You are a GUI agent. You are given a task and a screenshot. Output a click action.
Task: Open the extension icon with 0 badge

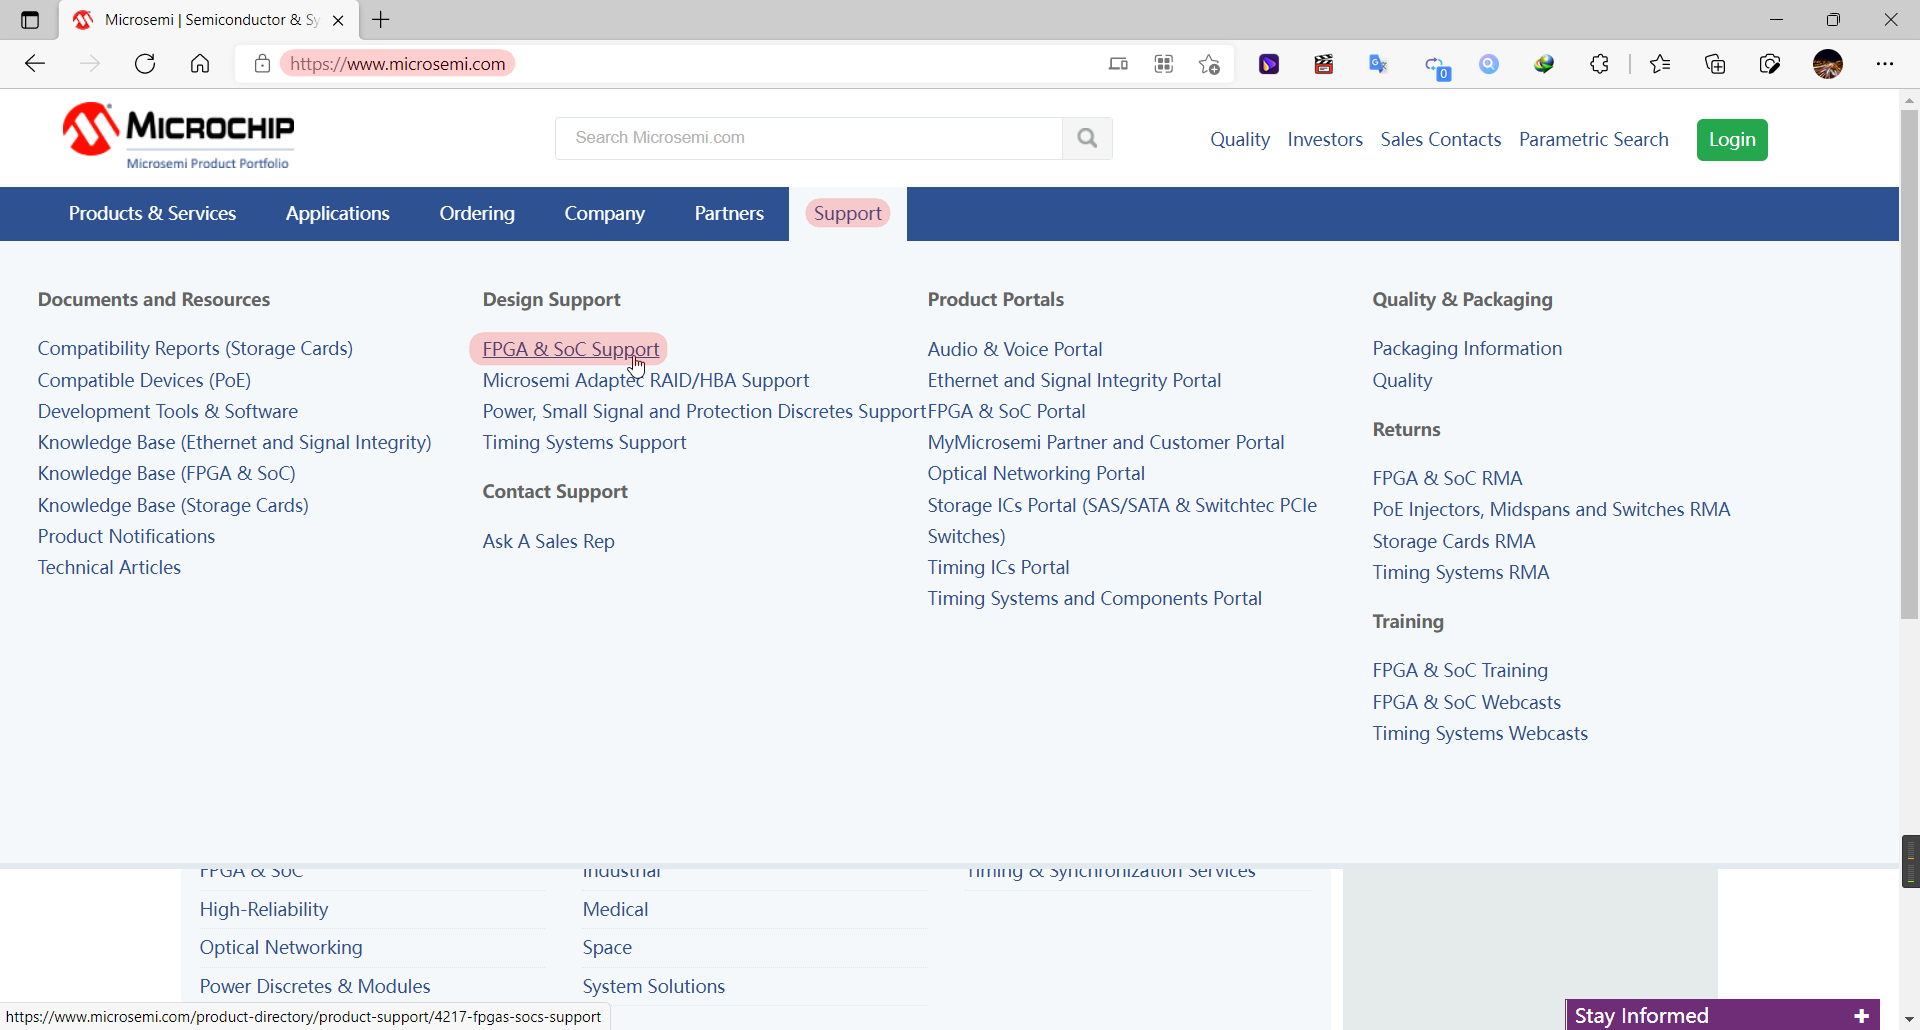pyautogui.click(x=1437, y=67)
